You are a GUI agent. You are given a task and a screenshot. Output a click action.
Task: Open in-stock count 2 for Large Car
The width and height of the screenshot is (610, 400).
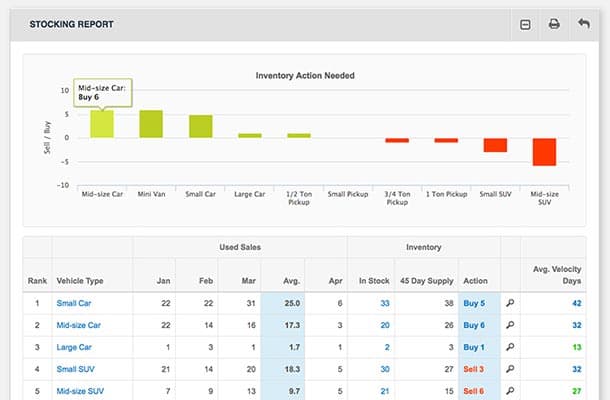pos(387,347)
